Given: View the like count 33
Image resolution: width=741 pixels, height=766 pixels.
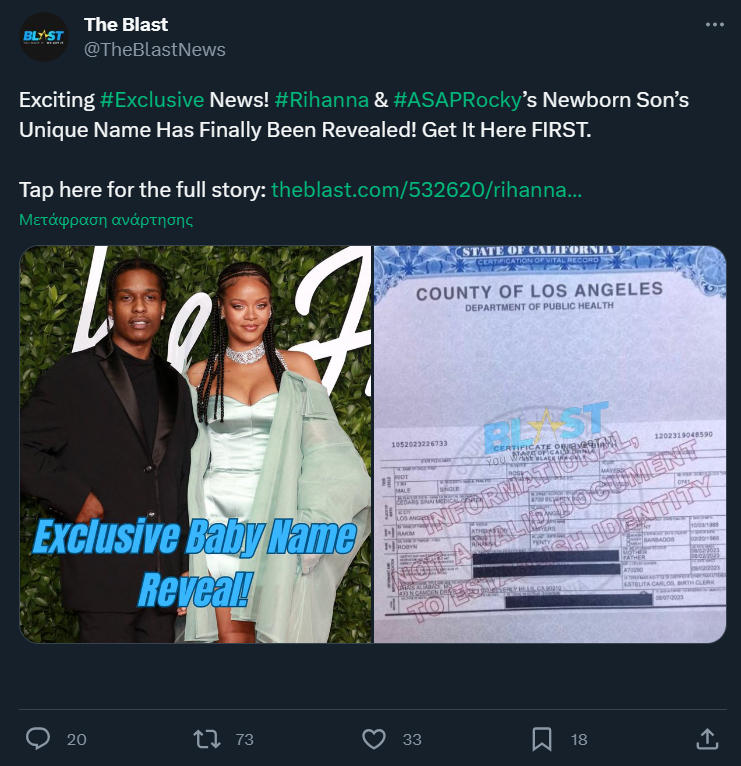Looking at the screenshot, I should coord(412,739).
